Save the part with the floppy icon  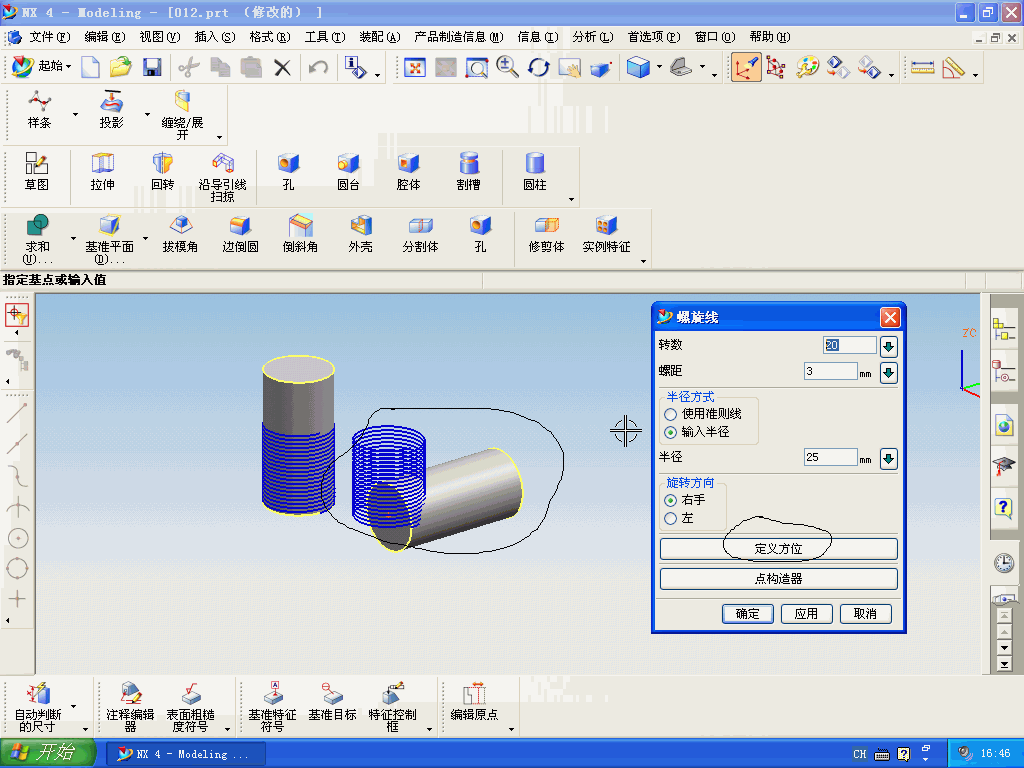click(152, 67)
